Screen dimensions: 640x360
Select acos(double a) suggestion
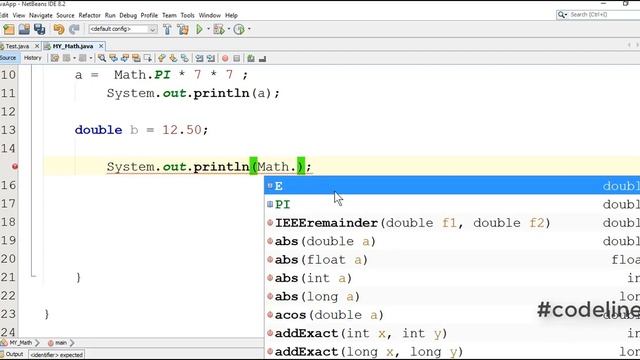(x=452, y=315)
